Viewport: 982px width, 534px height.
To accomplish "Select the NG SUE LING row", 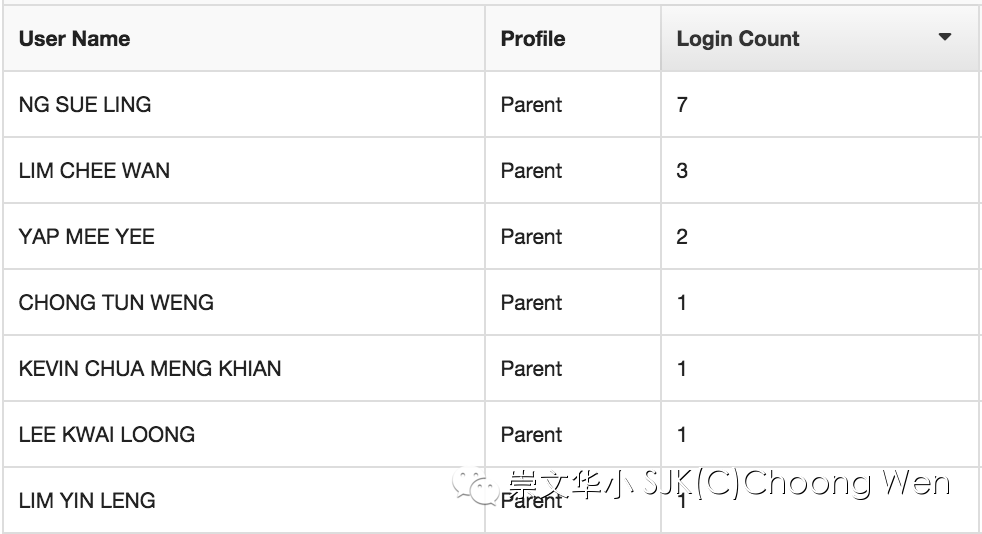I will point(491,104).
